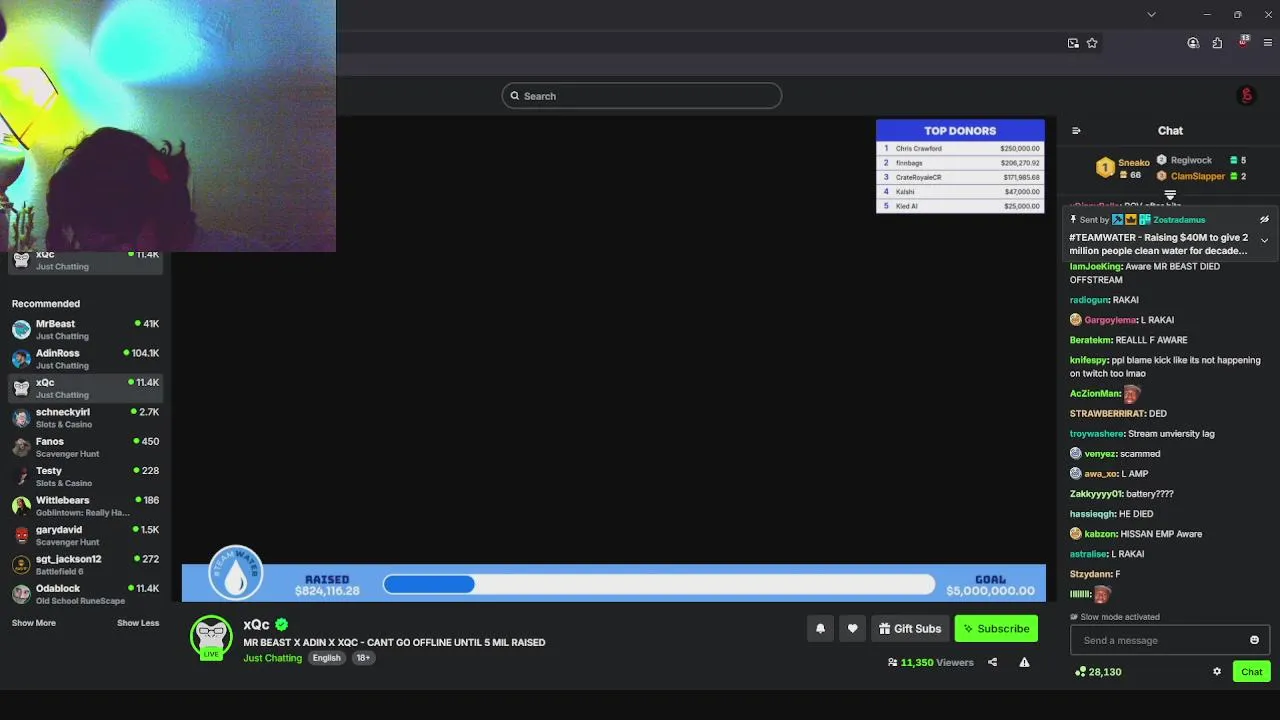Viewport: 1280px width, 720px height.
Task: Click the Subscribe button
Action: [996, 628]
